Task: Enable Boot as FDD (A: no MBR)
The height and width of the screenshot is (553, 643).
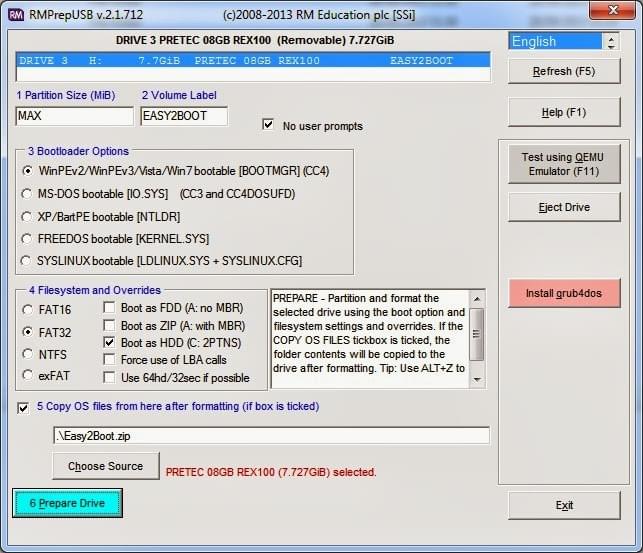Action: coord(109,307)
